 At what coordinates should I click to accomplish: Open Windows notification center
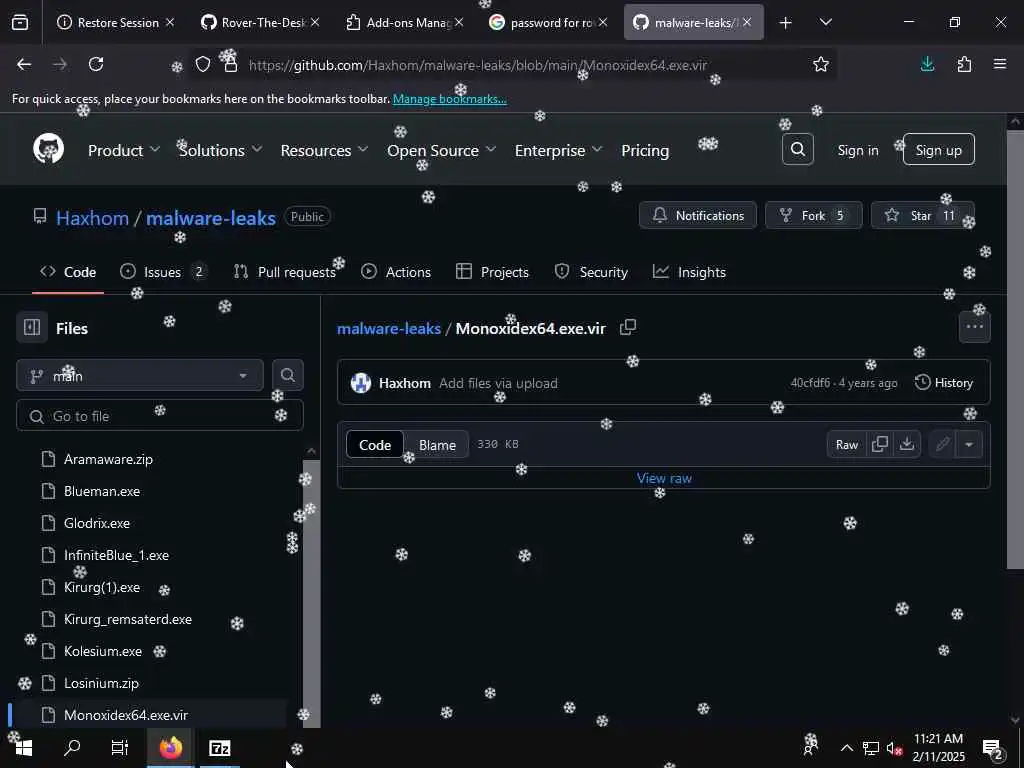[x=992, y=748]
